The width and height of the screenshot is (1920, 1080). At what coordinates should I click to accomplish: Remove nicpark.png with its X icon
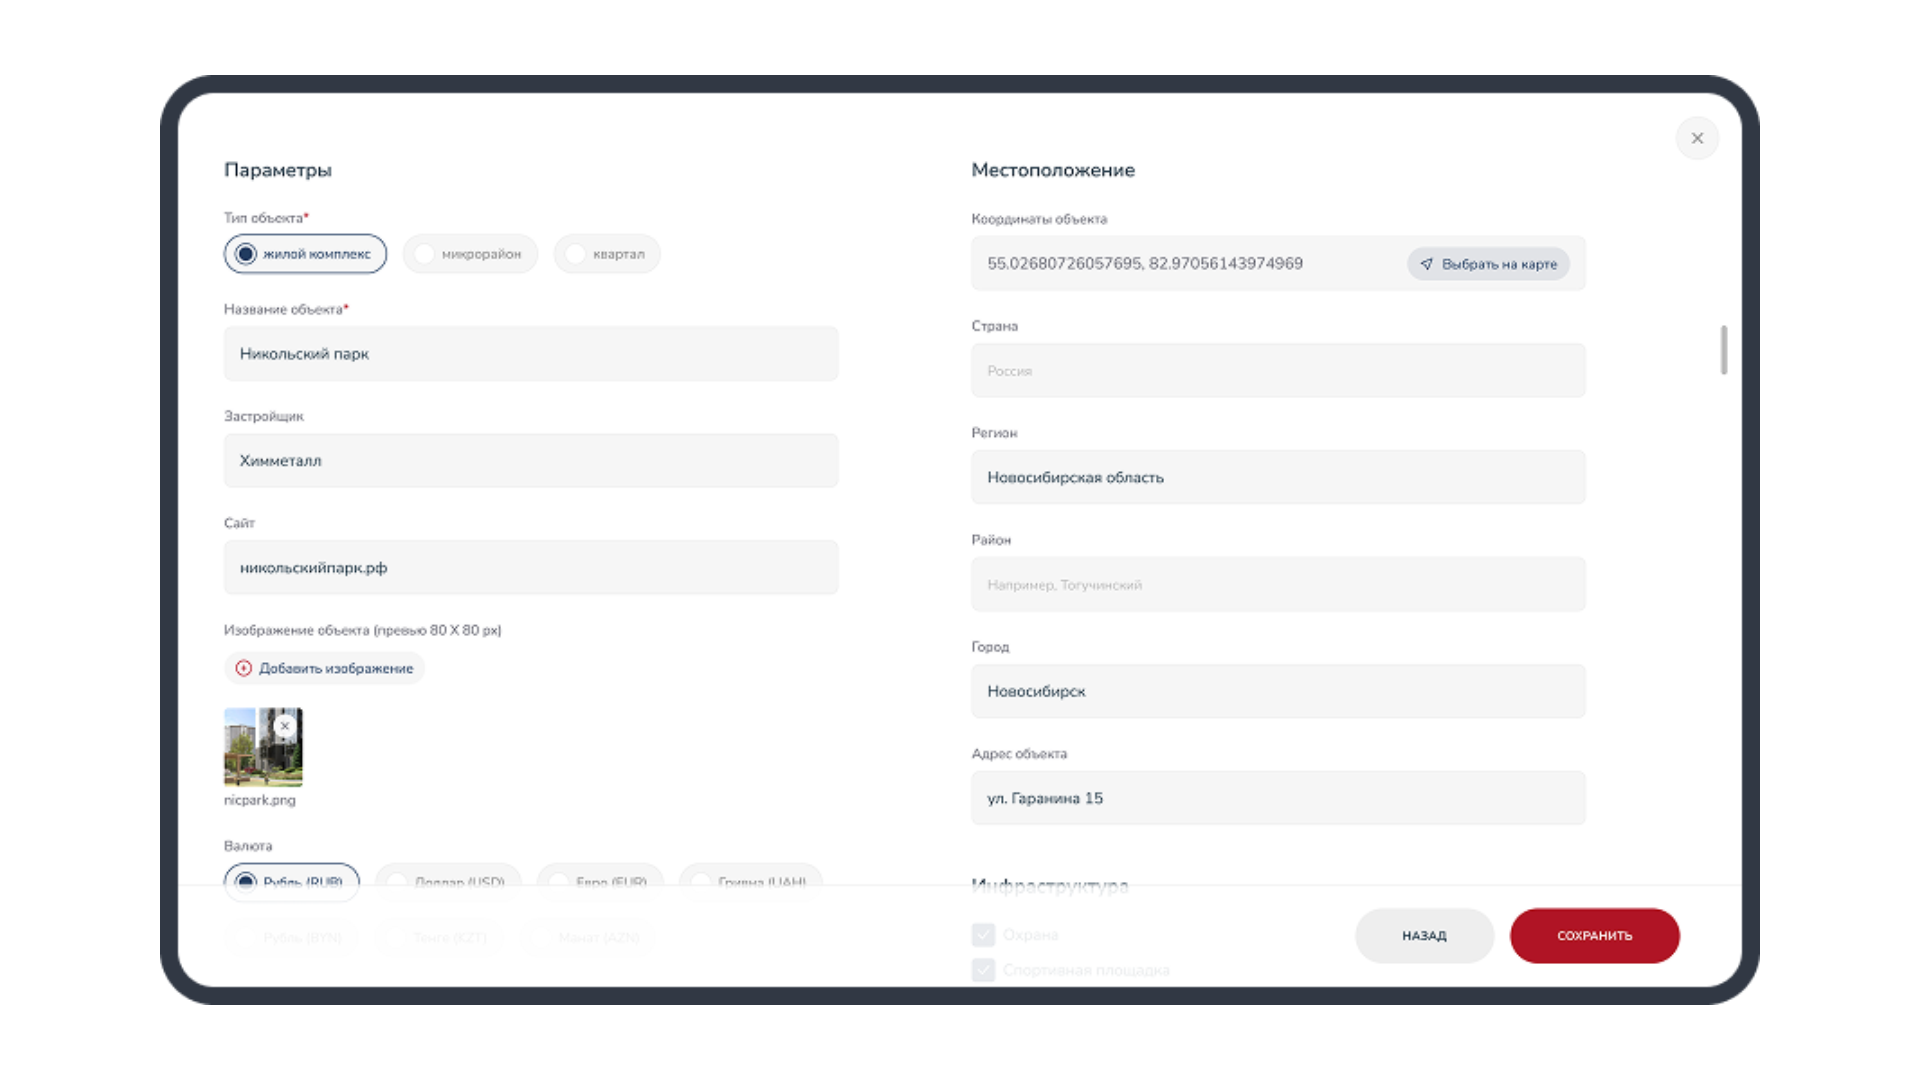(x=285, y=726)
